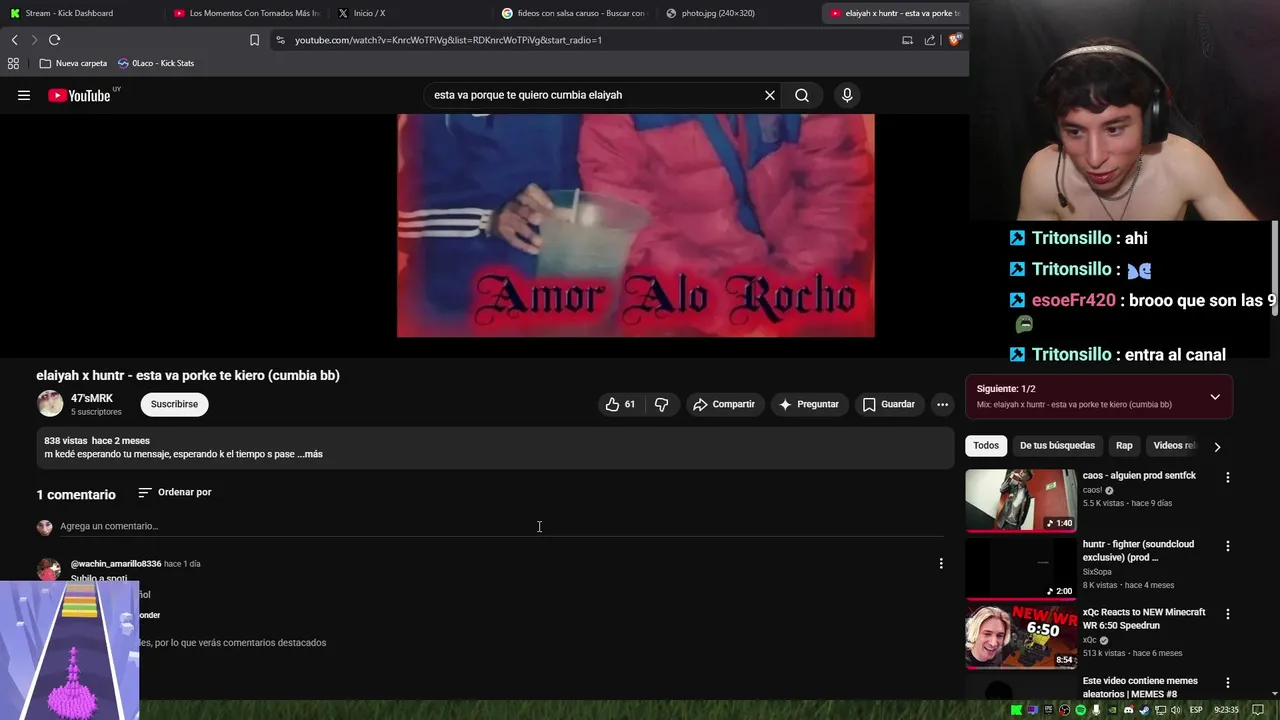
Task: Switch to Inicio / X tab
Action: coord(410,13)
